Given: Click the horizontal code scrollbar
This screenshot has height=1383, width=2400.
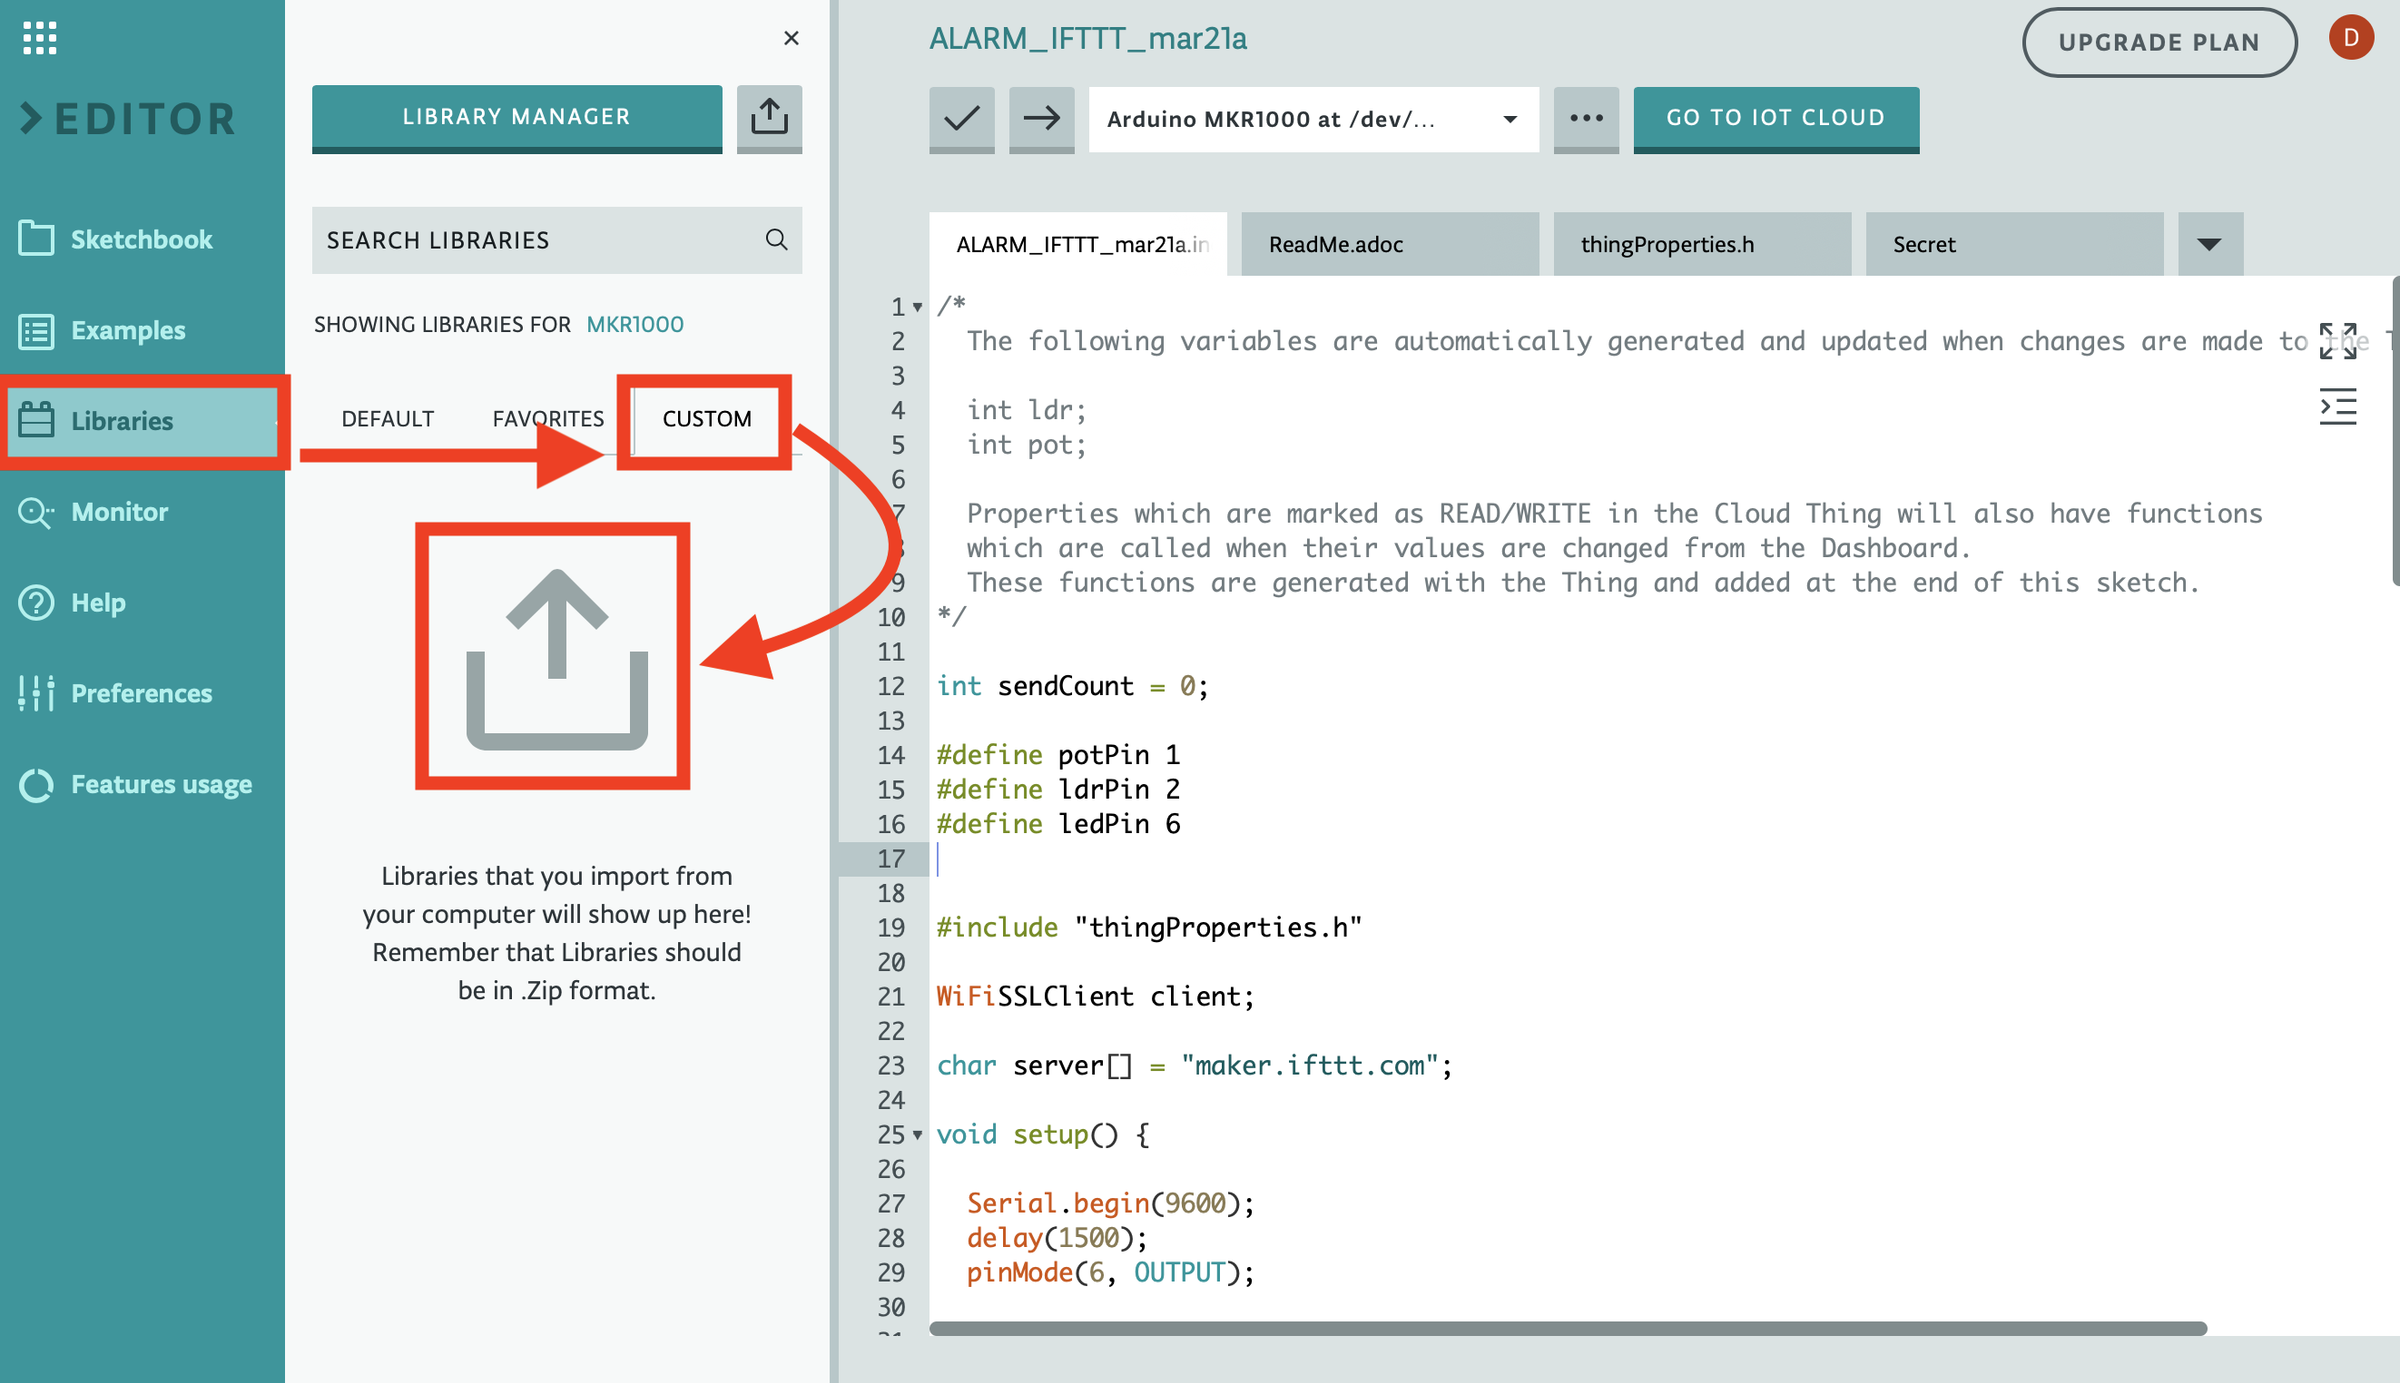Looking at the screenshot, I should [x=1567, y=1328].
